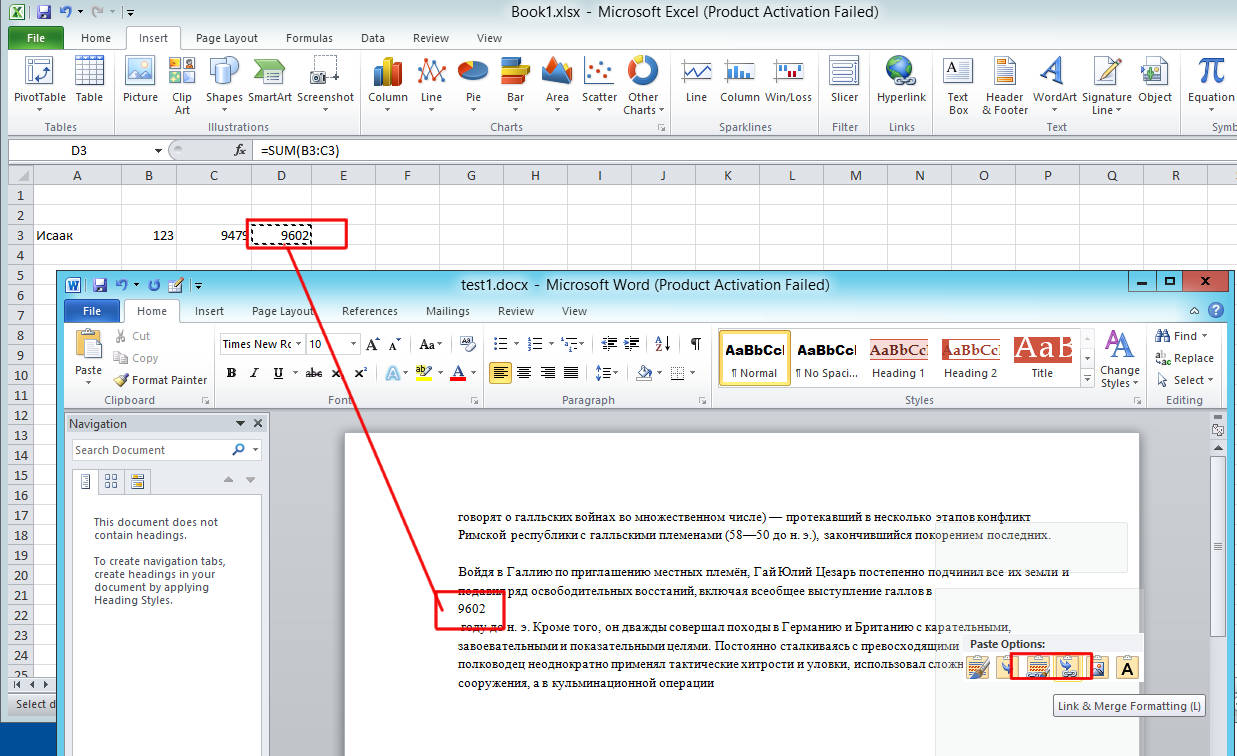
Task: Apply Strikethrough in Word
Action: (313, 373)
